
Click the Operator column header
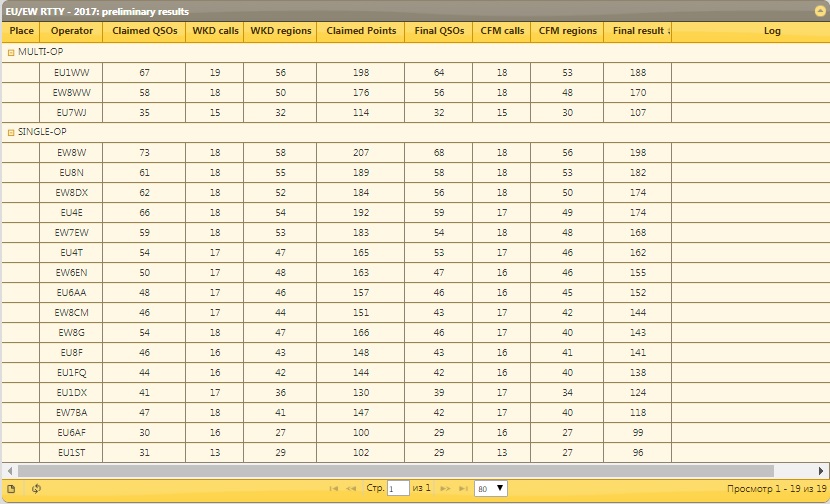pyautogui.click(x=71, y=31)
